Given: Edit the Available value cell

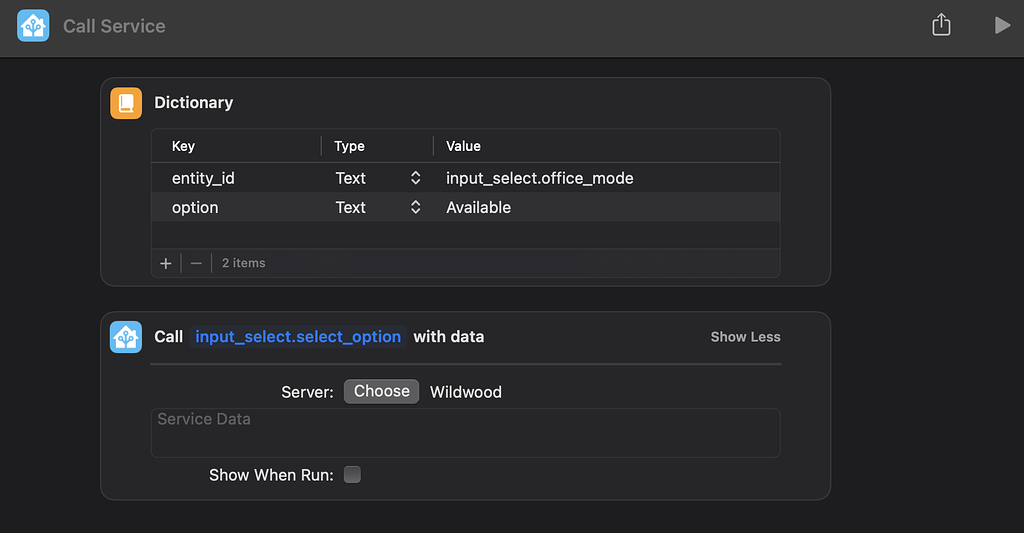Looking at the screenshot, I should 479,208.
